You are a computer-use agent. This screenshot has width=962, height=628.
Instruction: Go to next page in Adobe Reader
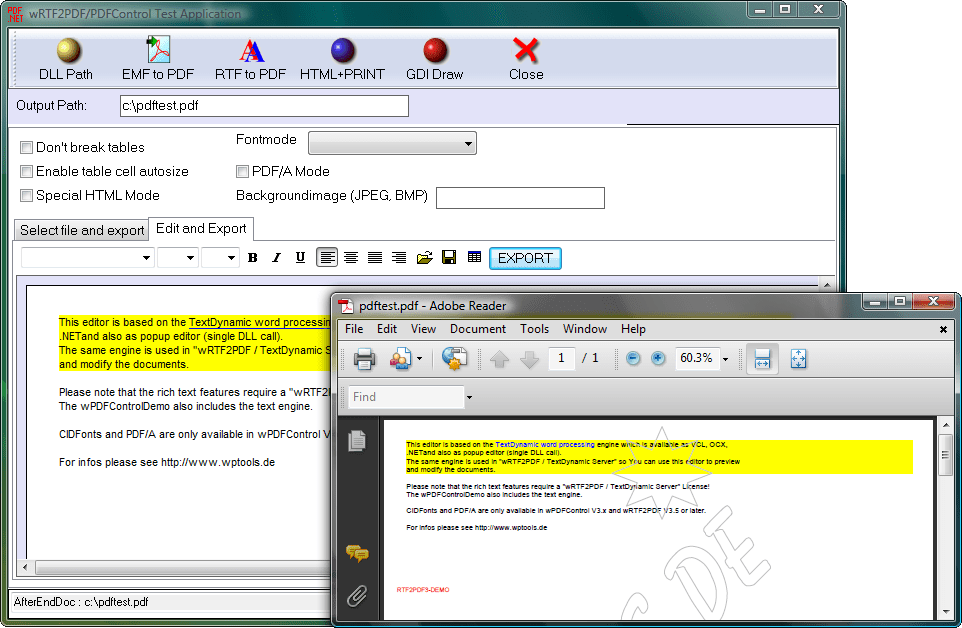(529, 359)
